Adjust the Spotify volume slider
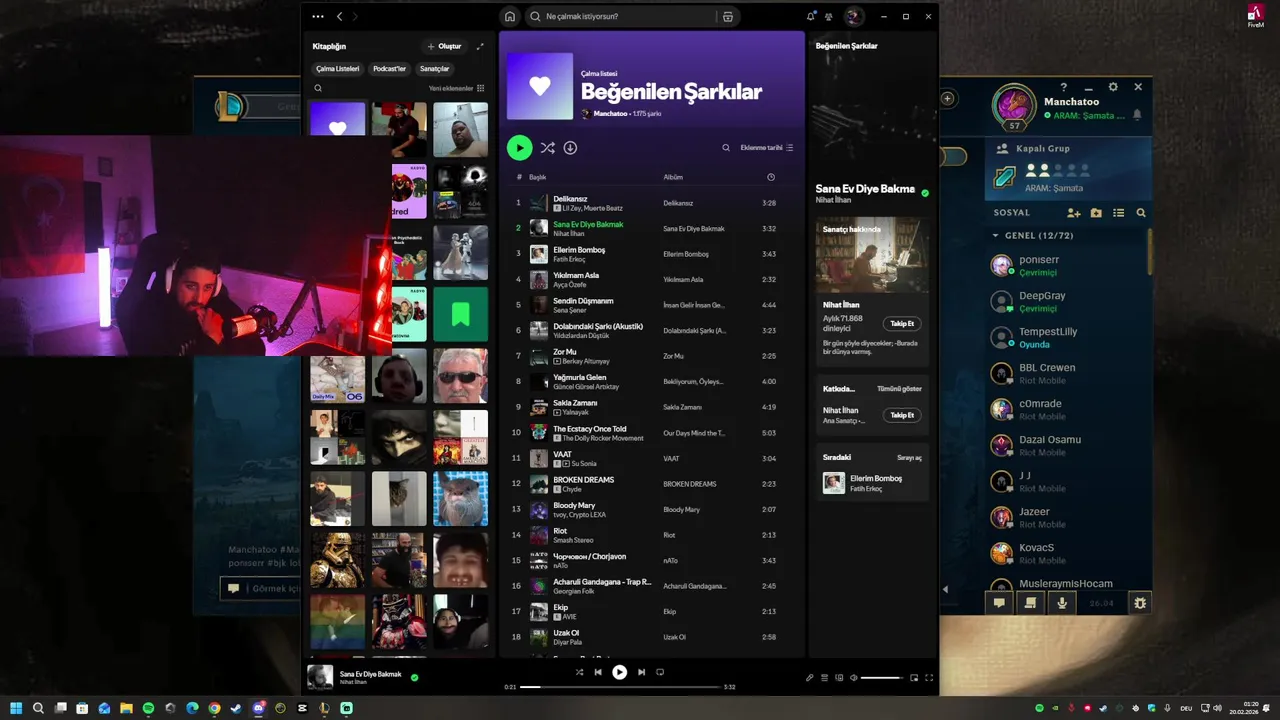The width and height of the screenshot is (1280, 720). pyautogui.click(x=881, y=678)
